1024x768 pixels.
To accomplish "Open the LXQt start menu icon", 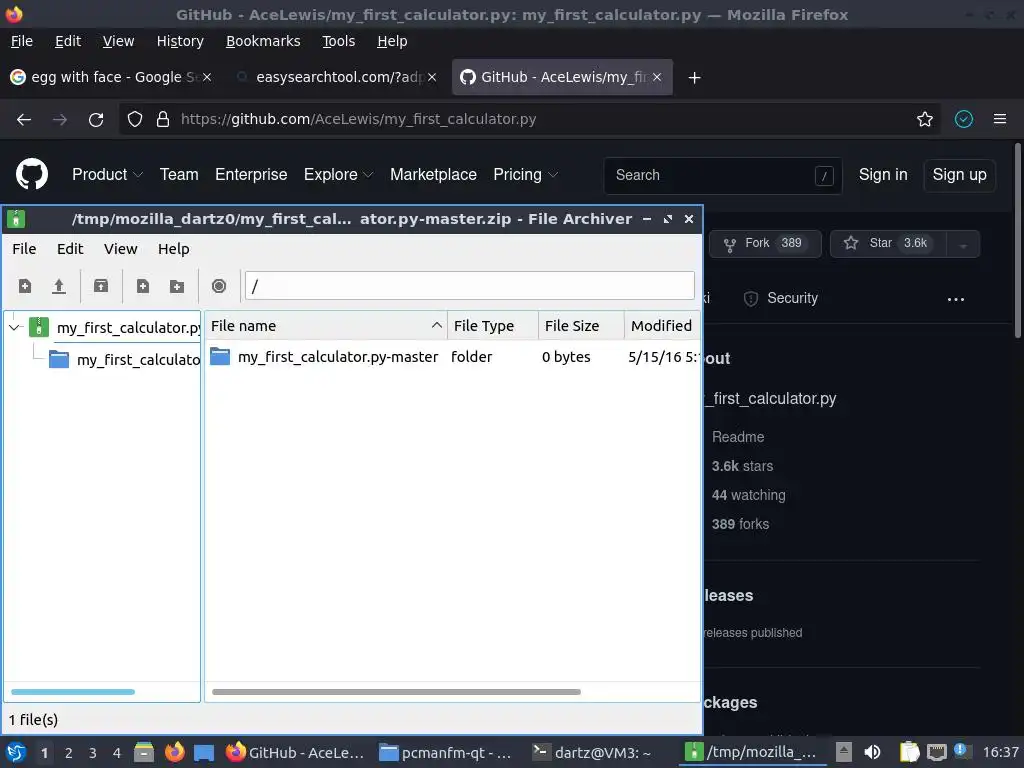I will coord(16,752).
